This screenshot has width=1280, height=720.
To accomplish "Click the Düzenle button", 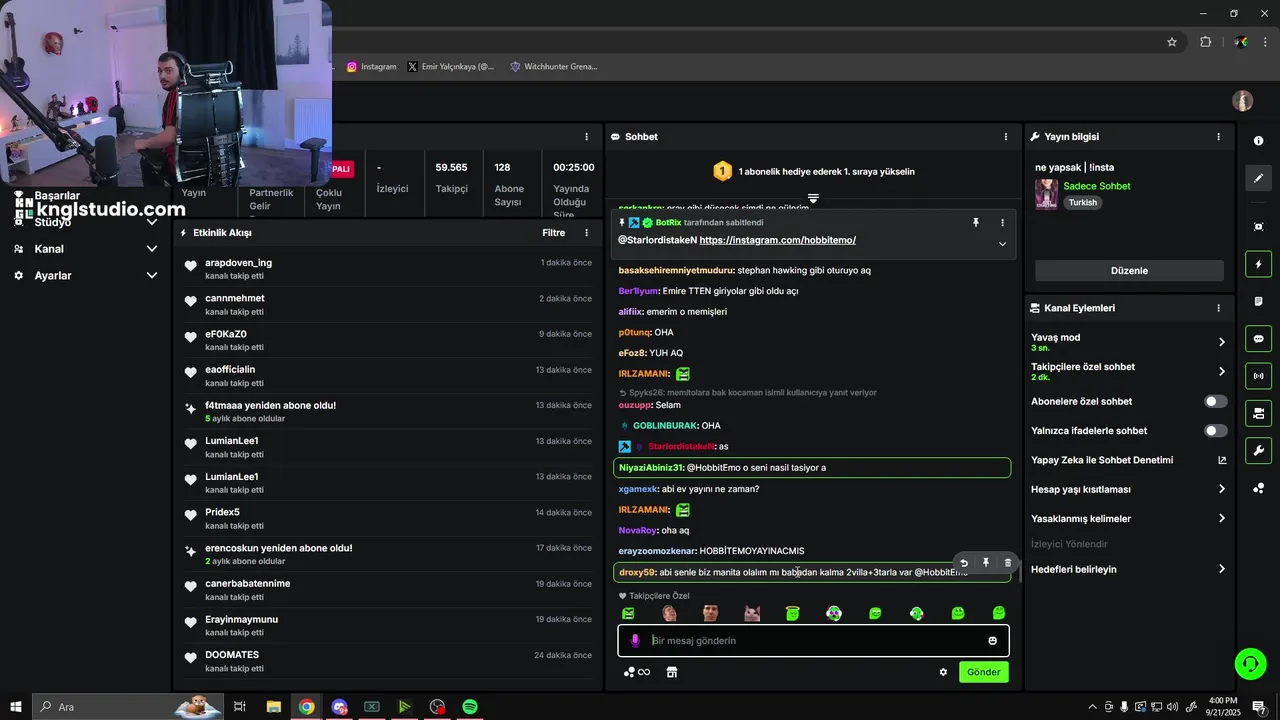I will 1129,271.
